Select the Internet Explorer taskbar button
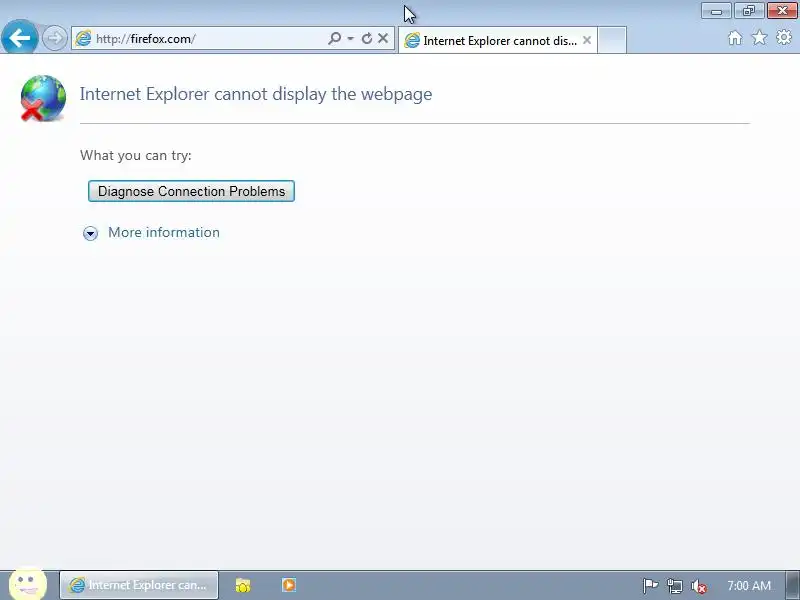 tap(139, 585)
